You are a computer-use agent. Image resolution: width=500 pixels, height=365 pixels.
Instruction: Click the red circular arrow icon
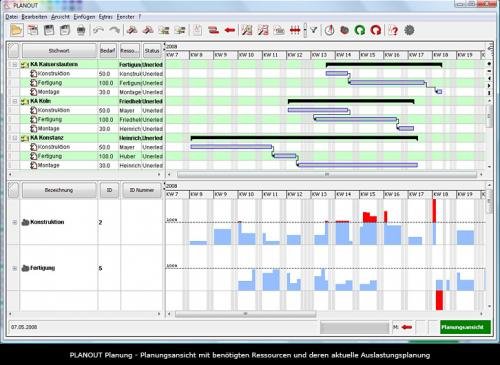[x=376, y=31]
